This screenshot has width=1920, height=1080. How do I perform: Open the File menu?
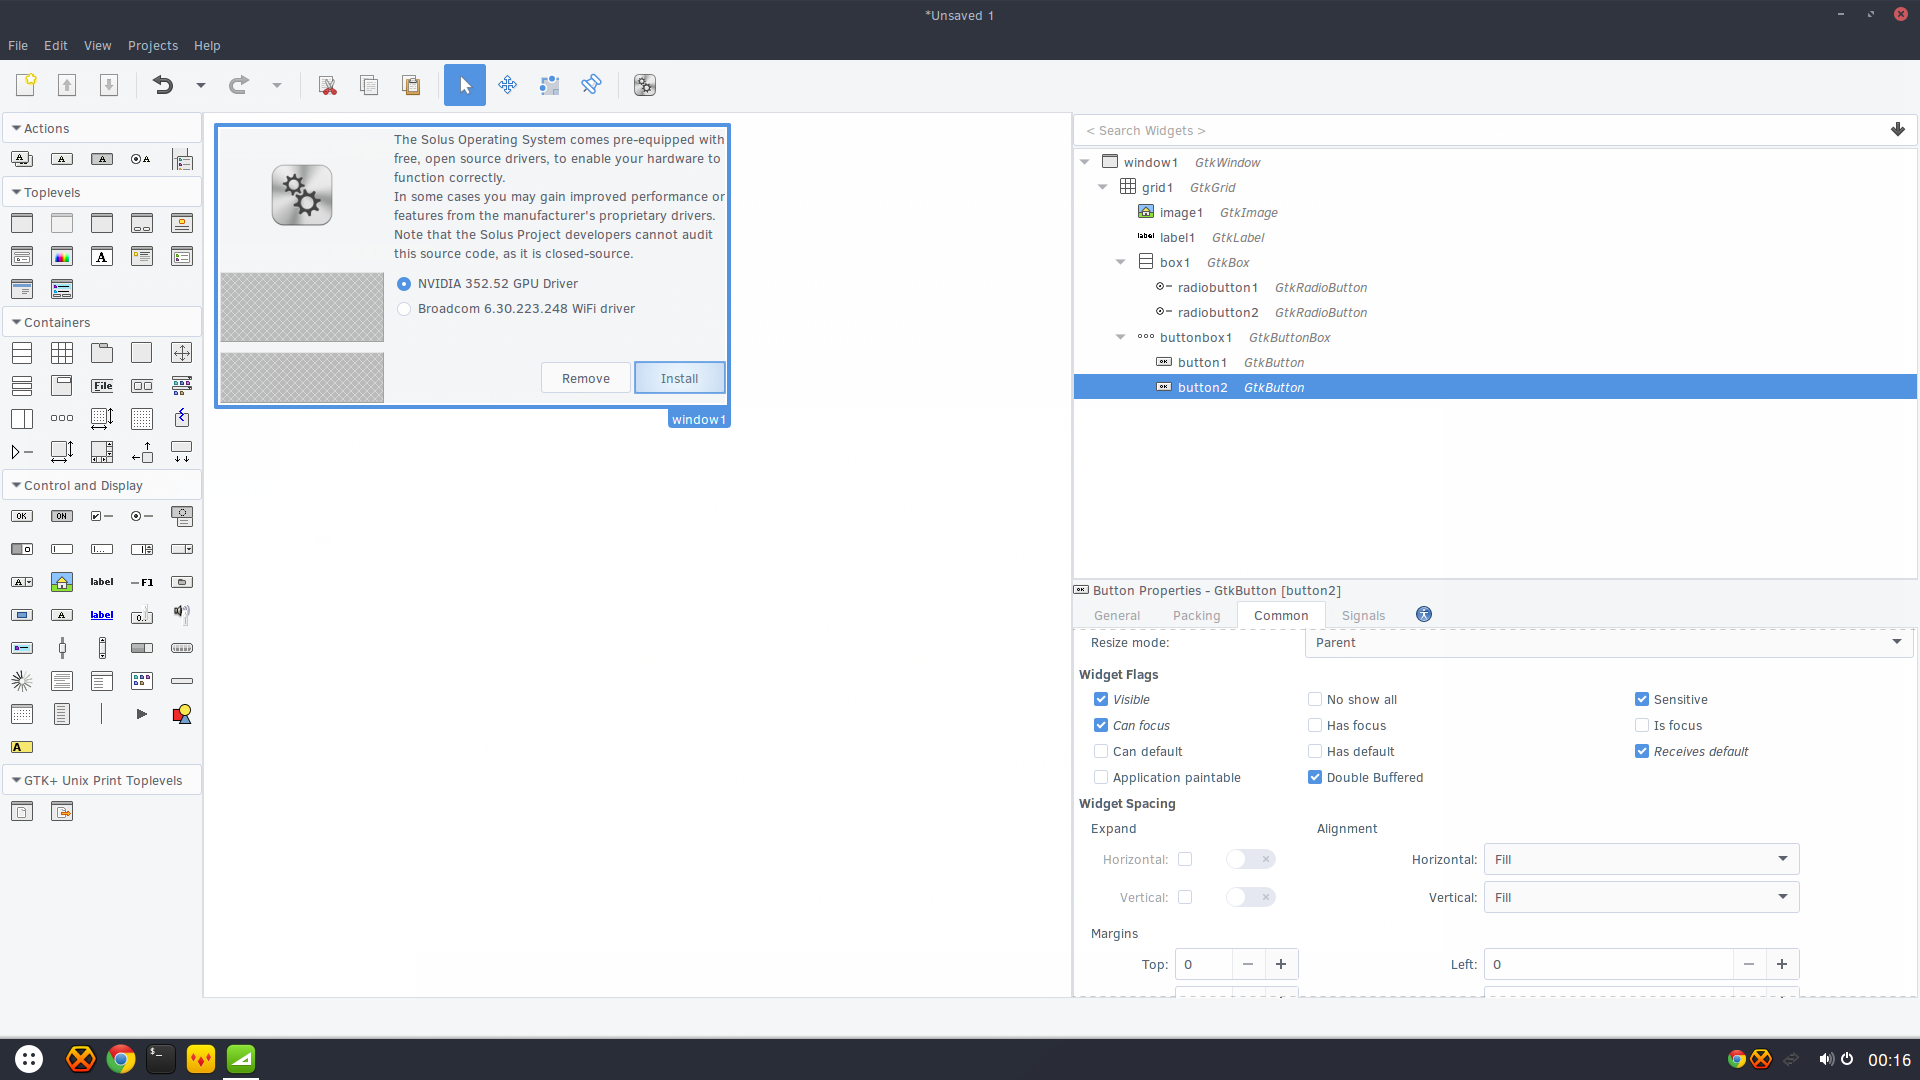pos(18,45)
